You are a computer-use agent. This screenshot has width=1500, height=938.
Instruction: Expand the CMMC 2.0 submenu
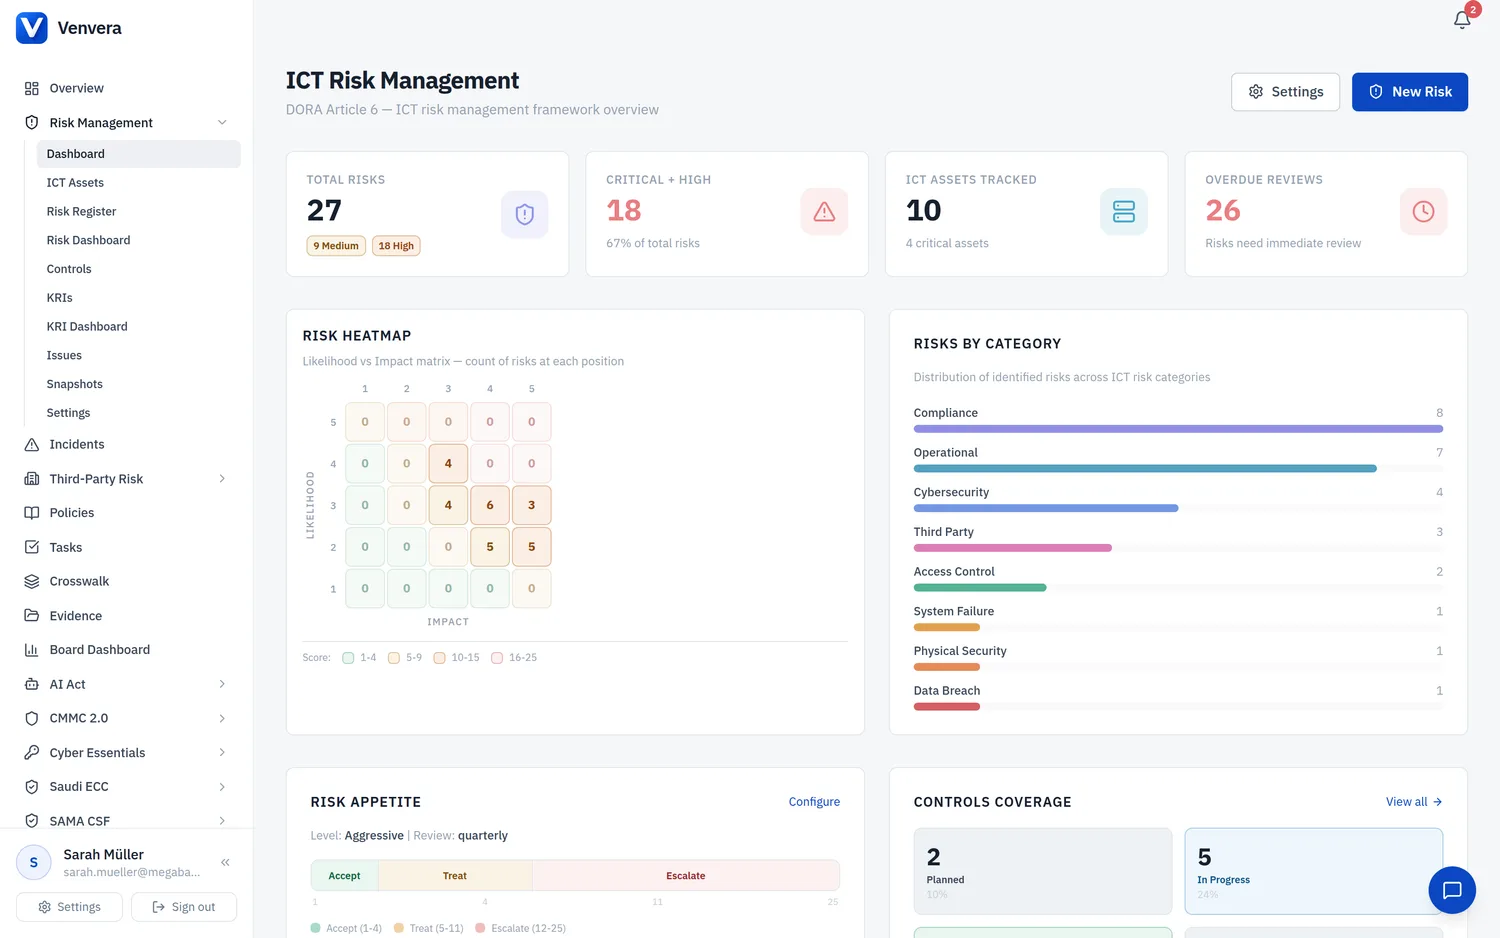[x=222, y=718]
